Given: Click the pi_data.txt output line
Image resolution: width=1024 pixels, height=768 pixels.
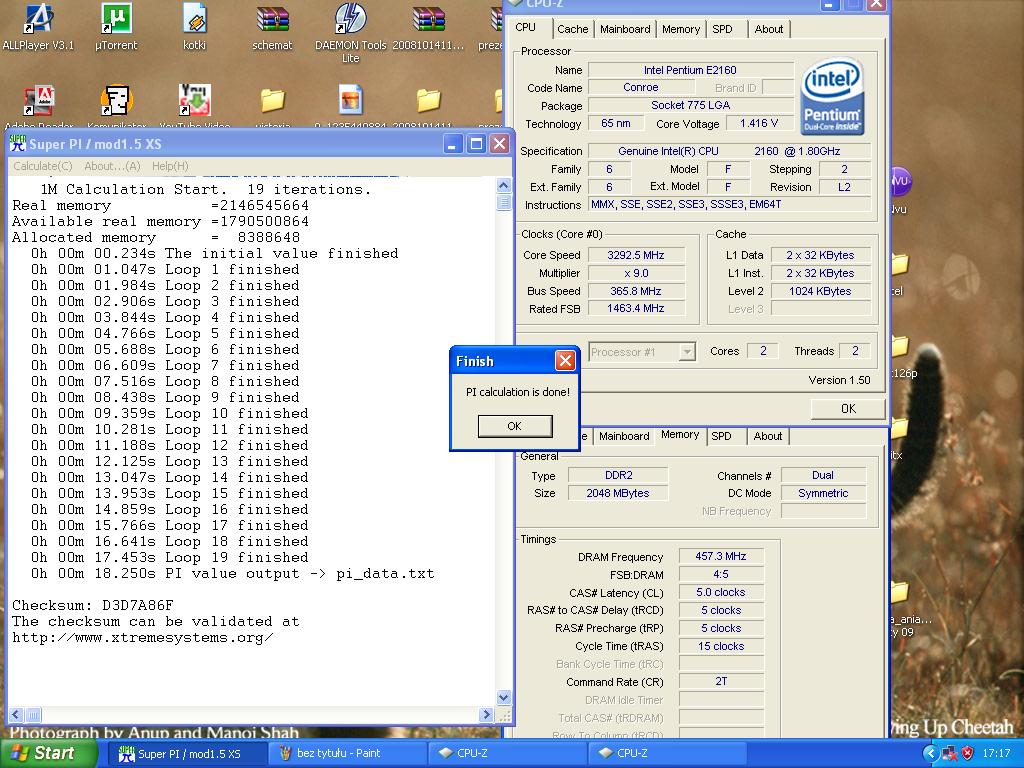Looking at the screenshot, I should point(232,574).
